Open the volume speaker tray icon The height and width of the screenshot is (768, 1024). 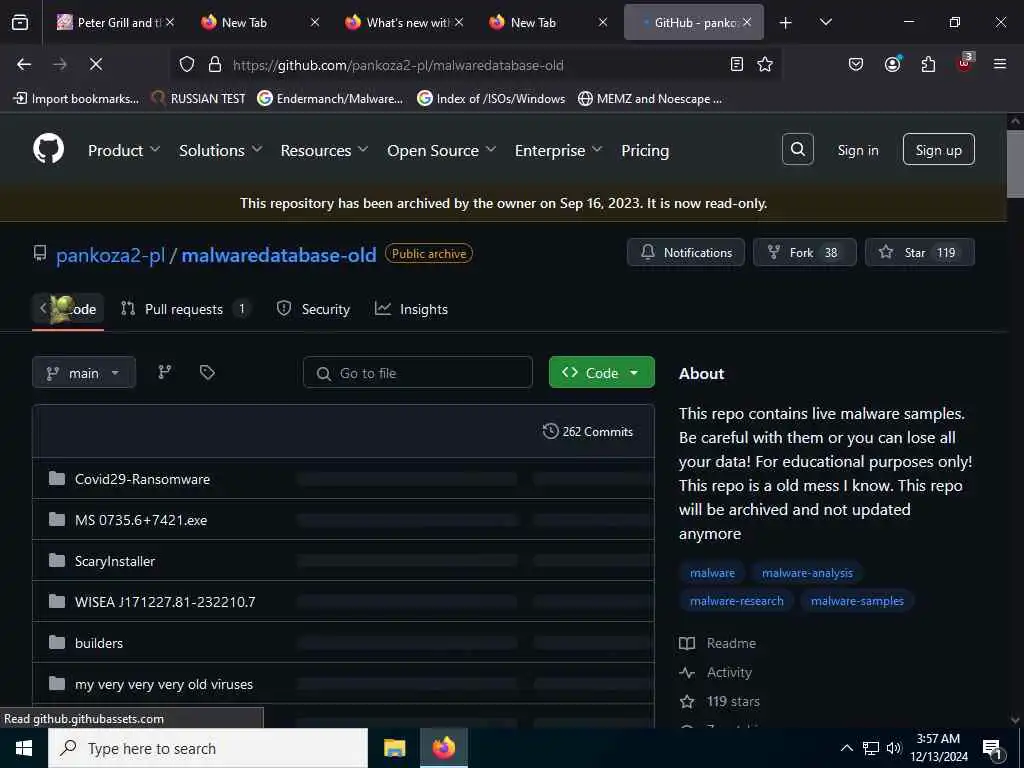point(894,748)
